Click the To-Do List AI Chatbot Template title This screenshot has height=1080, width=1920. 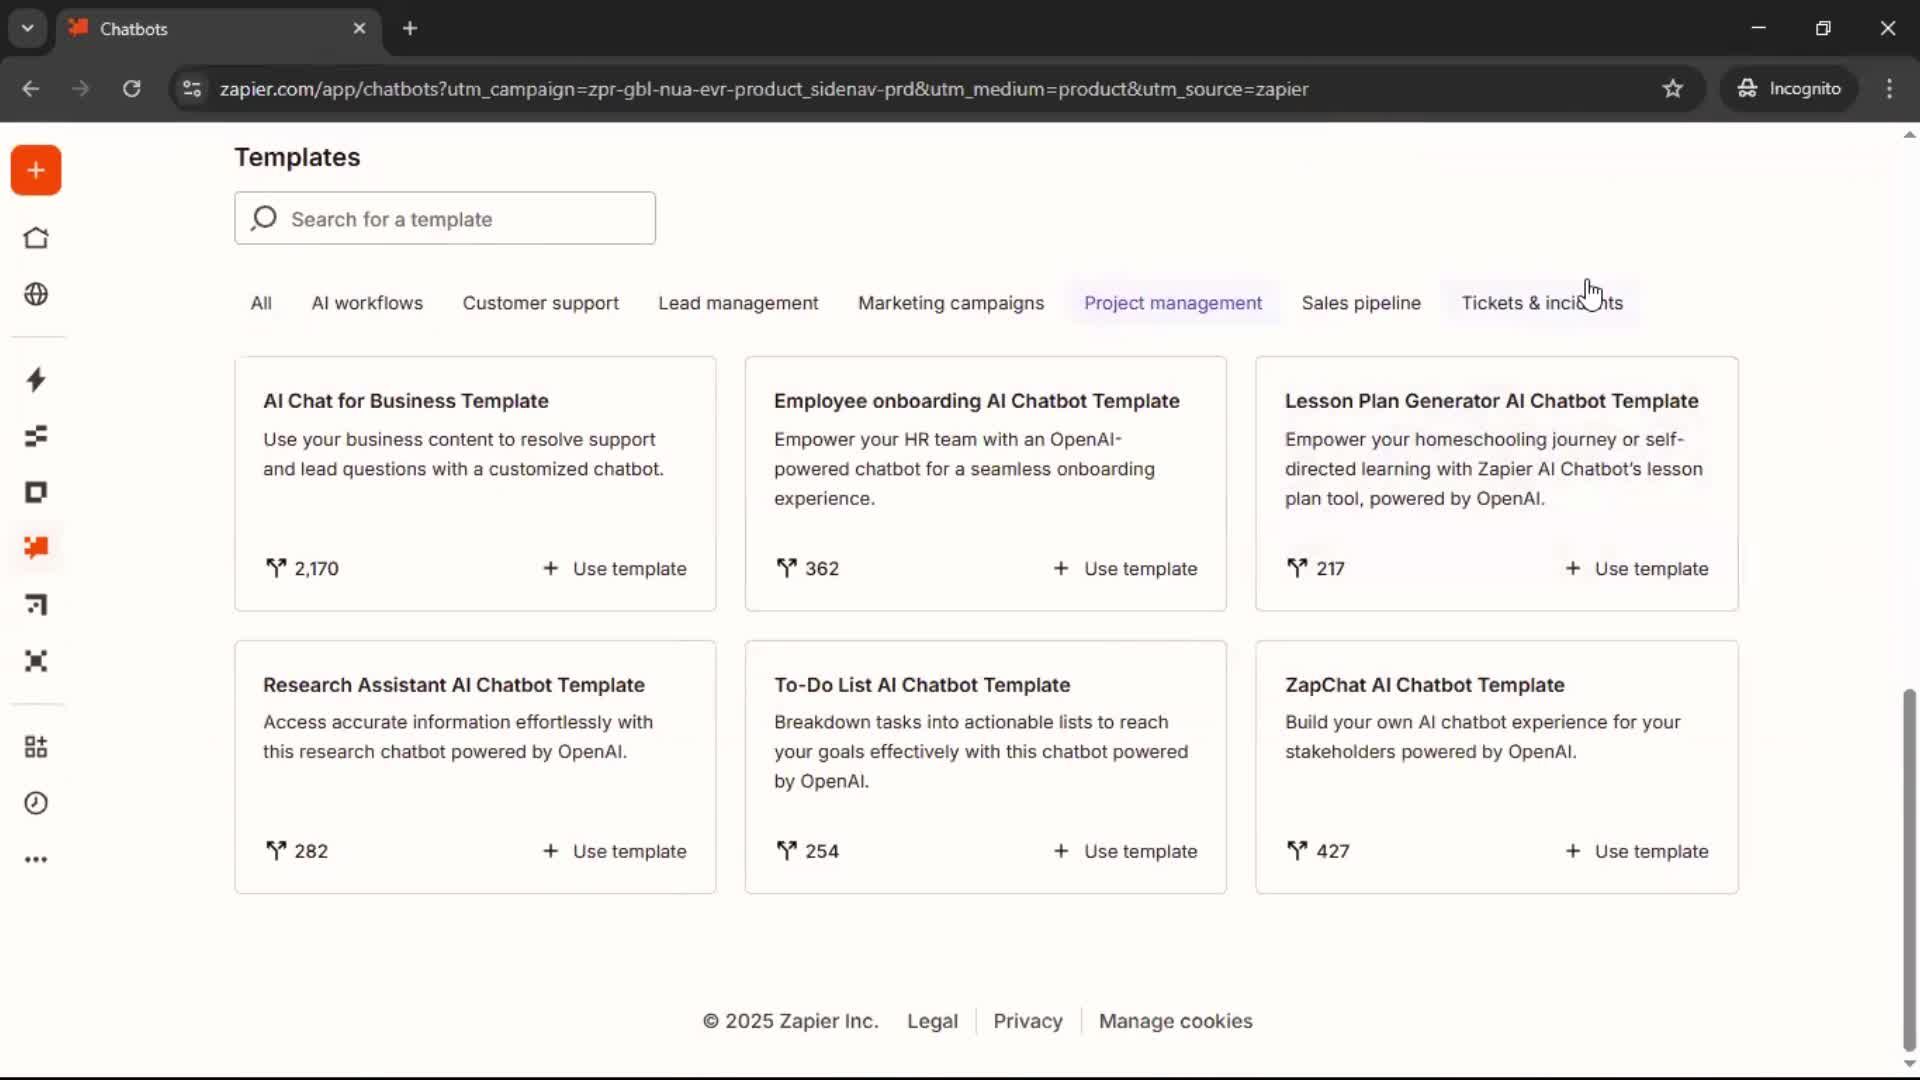coord(922,685)
